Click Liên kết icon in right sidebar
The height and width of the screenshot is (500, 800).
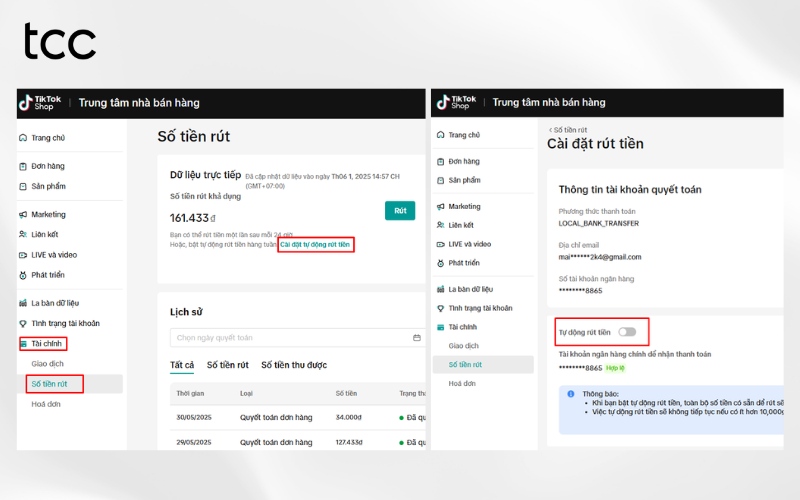point(441,226)
